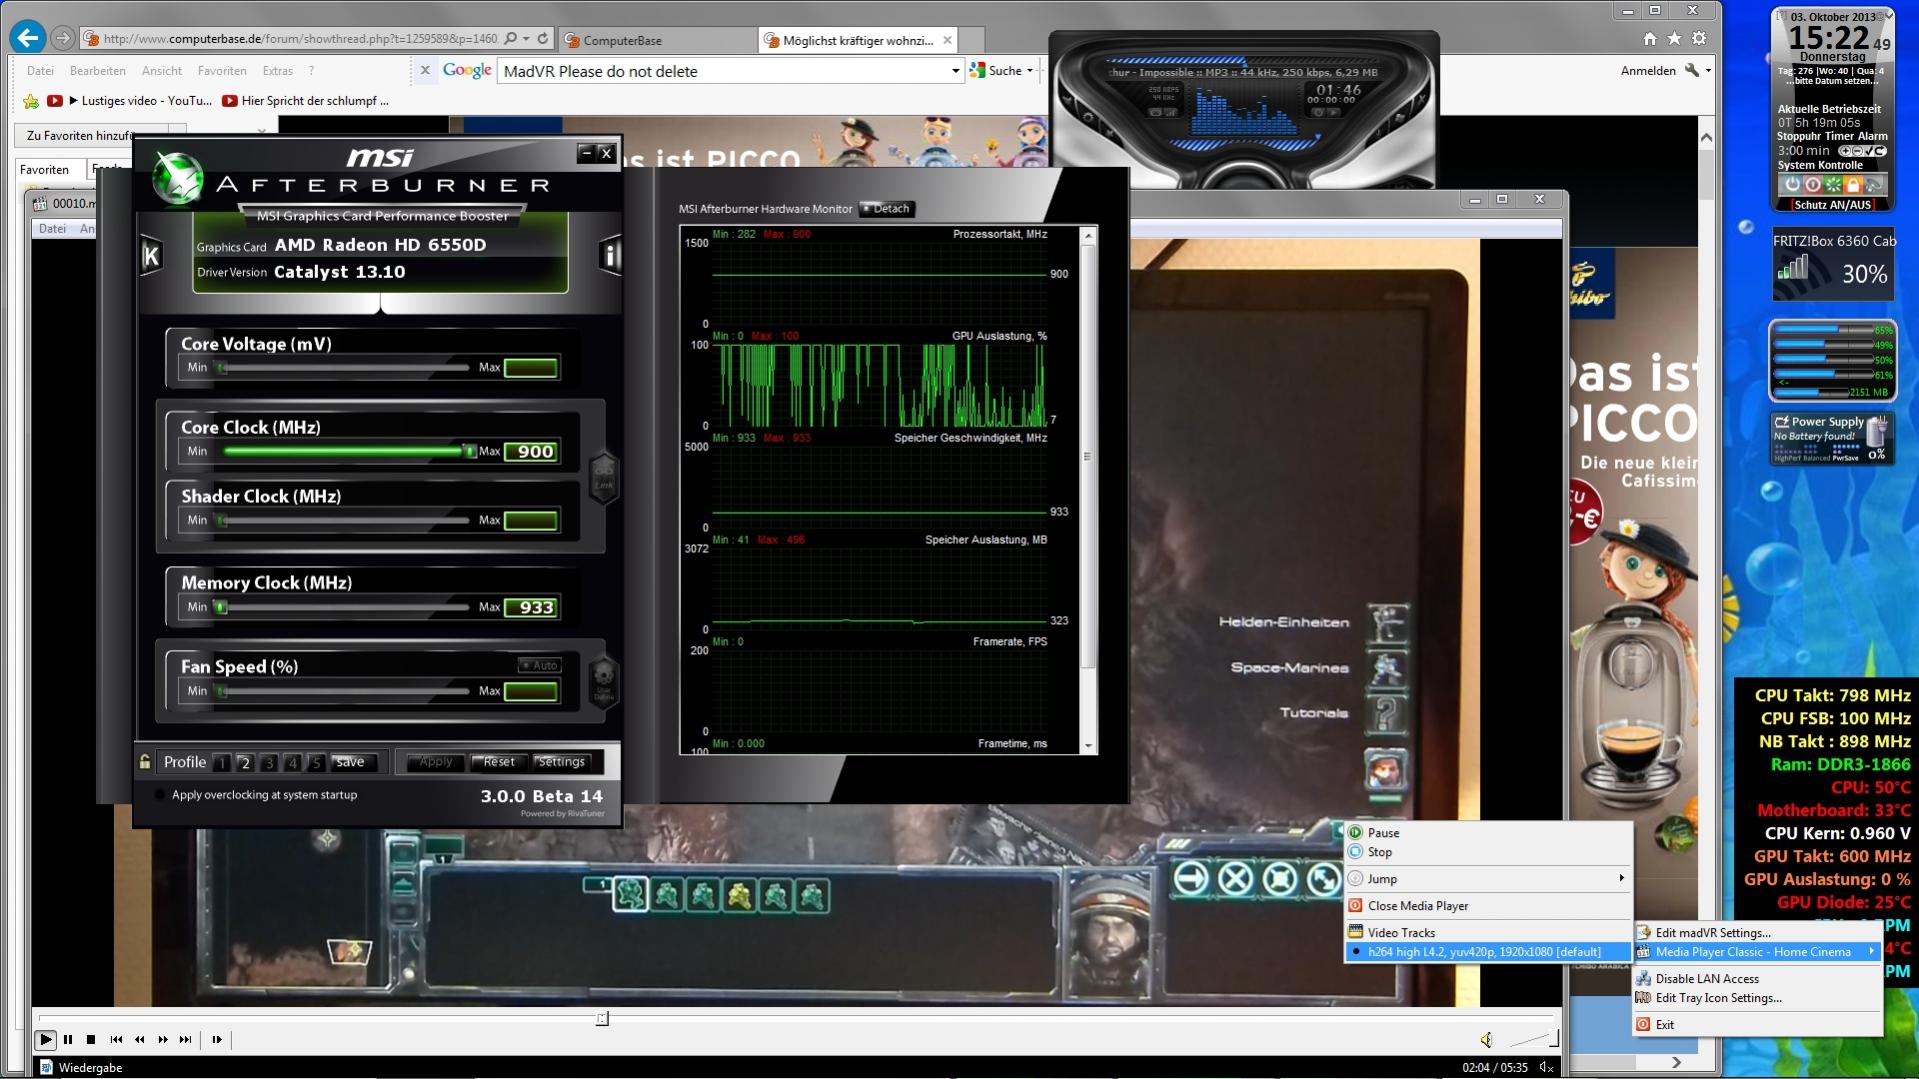This screenshot has width=1919, height=1079.
Task: Select the h264 high L4.2 video track
Action: coord(1488,952)
